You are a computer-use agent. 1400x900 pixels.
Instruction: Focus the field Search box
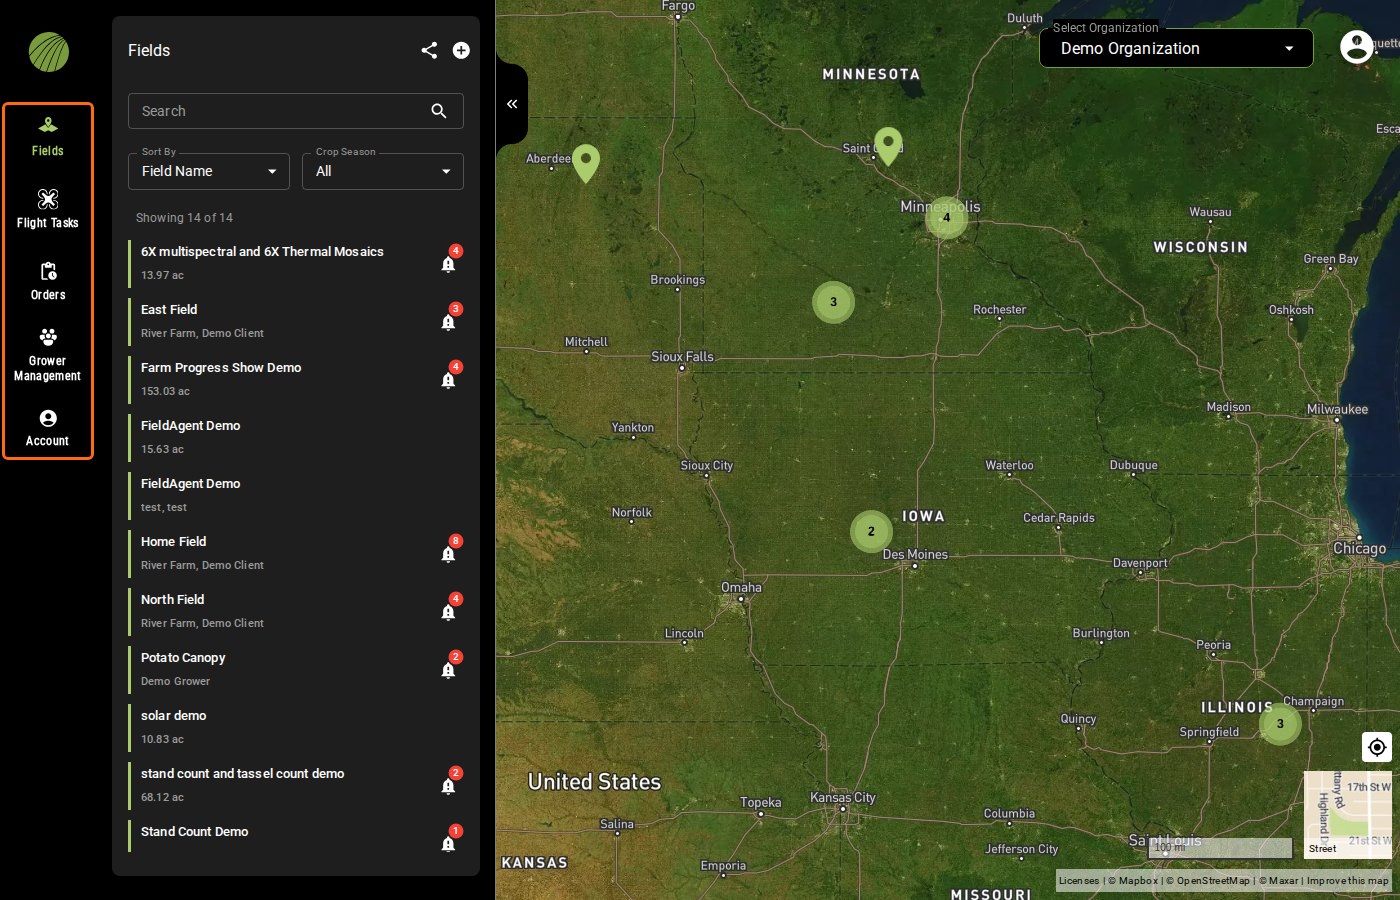[296, 111]
